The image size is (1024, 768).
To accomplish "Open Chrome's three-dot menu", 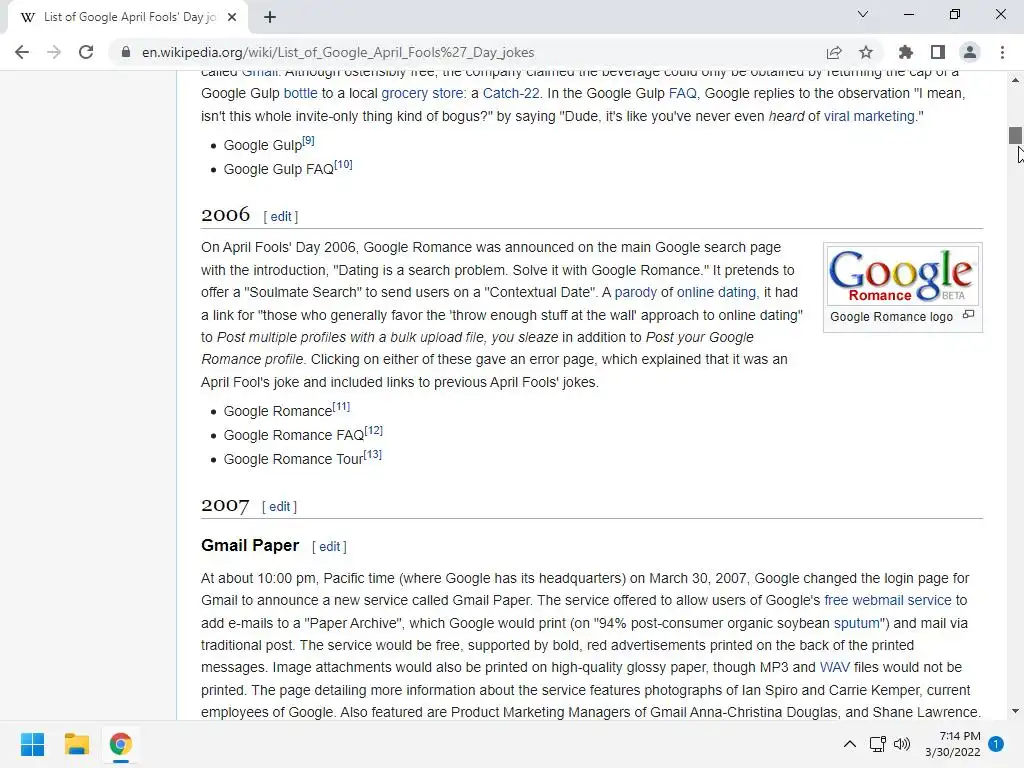I will click(1002, 52).
